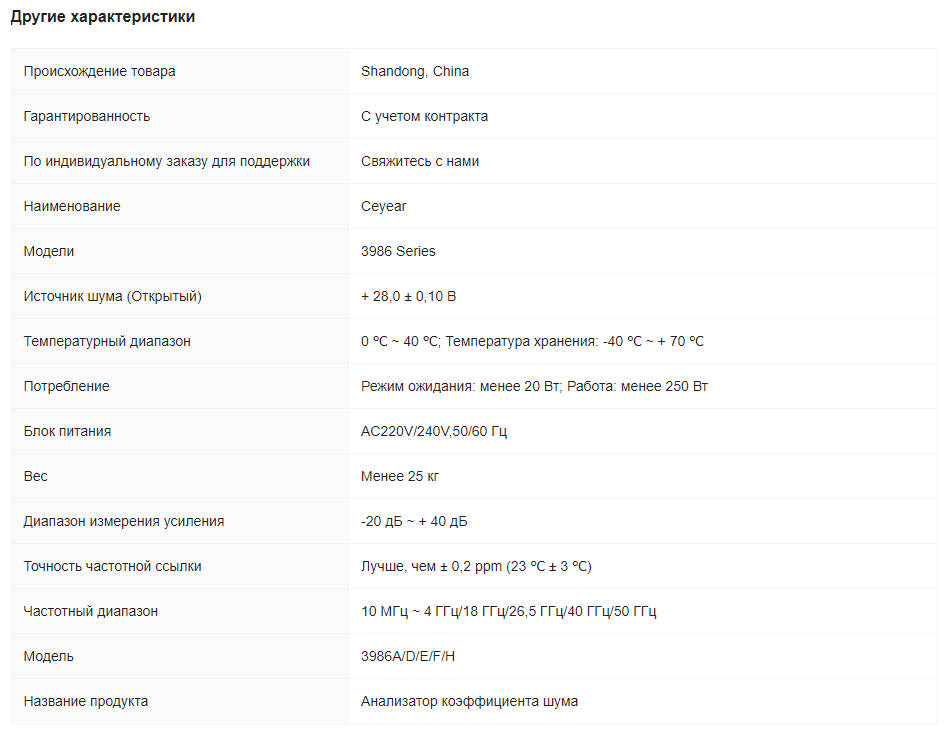This screenshot has height=738, width=948.
Task: Click the "Источник шума (Открытый)" label
Action: tap(113, 296)
